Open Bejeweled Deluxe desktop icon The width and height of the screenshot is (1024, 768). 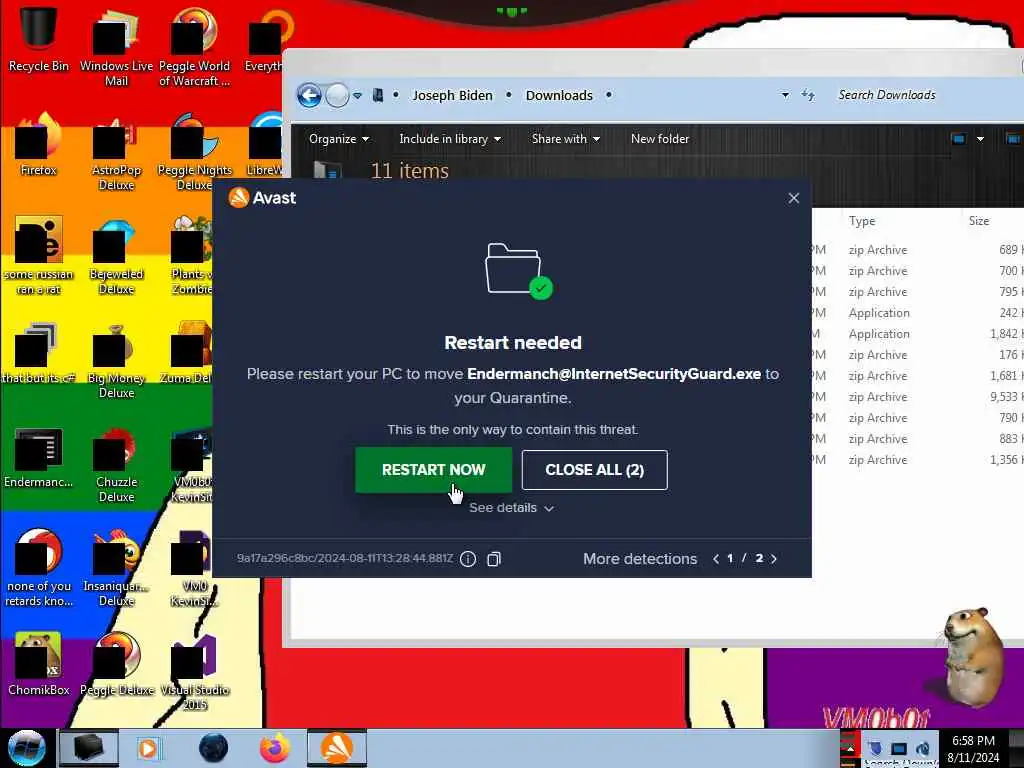click(x=116, y=256)
